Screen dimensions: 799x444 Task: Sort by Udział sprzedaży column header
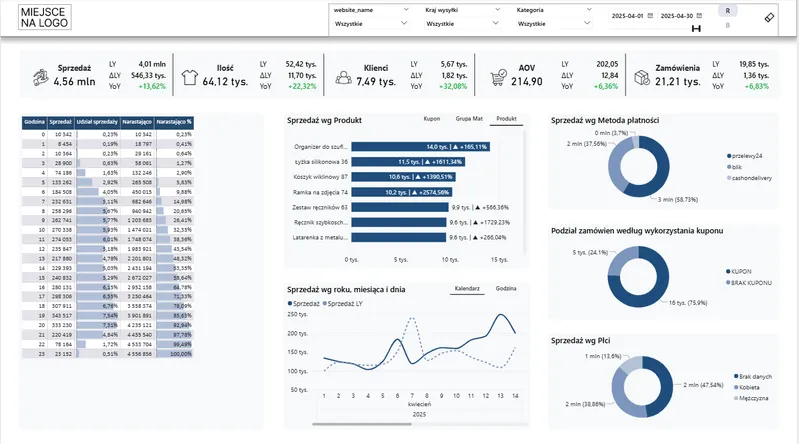pyautogui.click(x=97, y=122)
